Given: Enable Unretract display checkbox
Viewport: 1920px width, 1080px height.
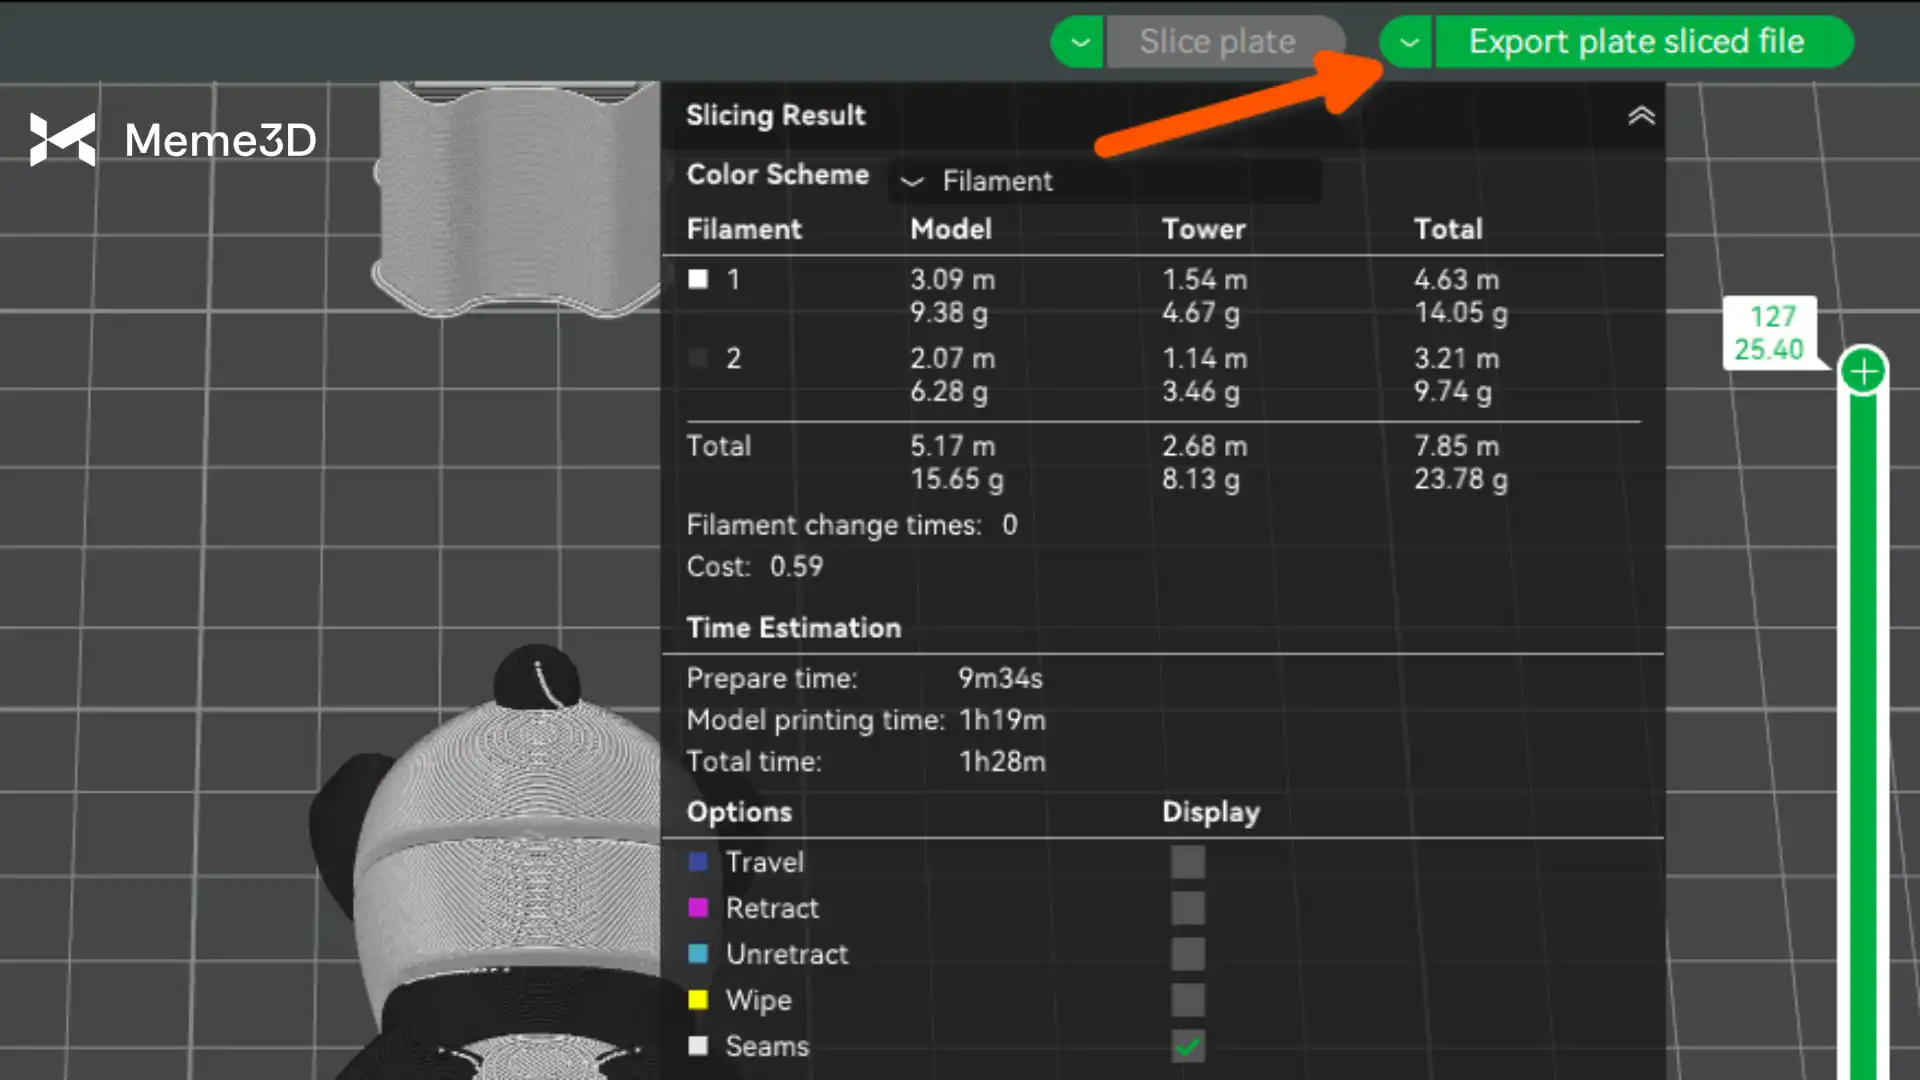Looking at the screenshot, I should point(1188,954).
